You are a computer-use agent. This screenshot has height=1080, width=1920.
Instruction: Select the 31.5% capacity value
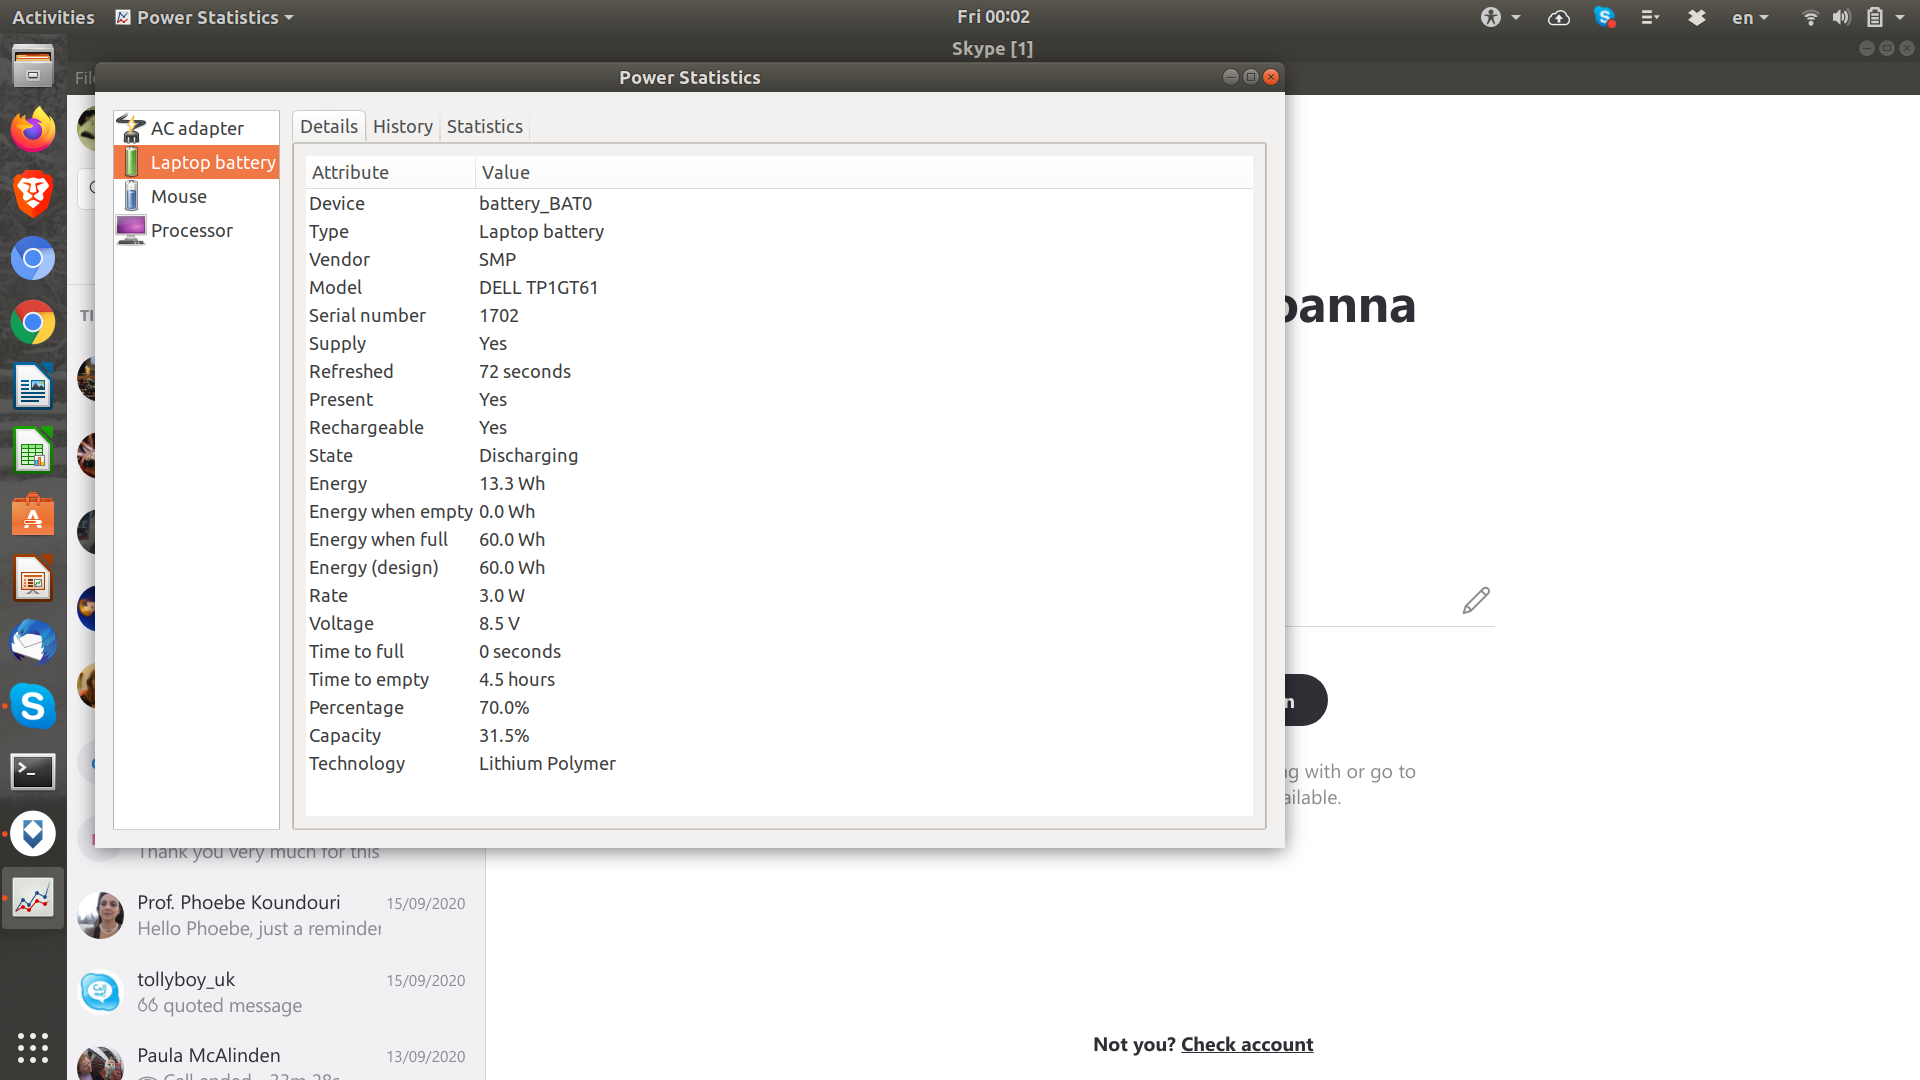pos(504,735)
